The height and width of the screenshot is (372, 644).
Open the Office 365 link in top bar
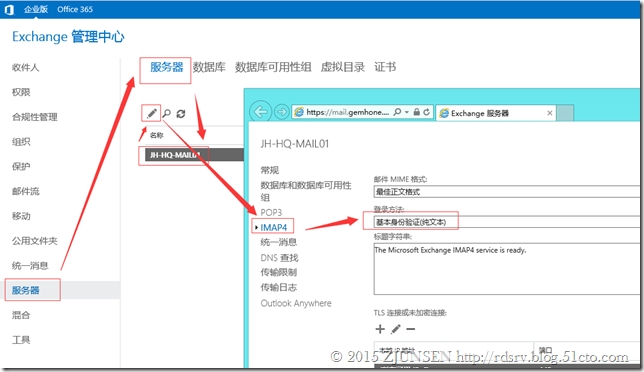tap(75, 9)
